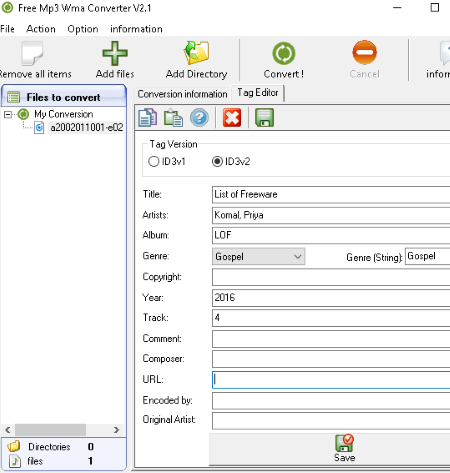Click the green plus Add files icon
The height and width of the screenshot is (473, 450).
coord(115,53)
